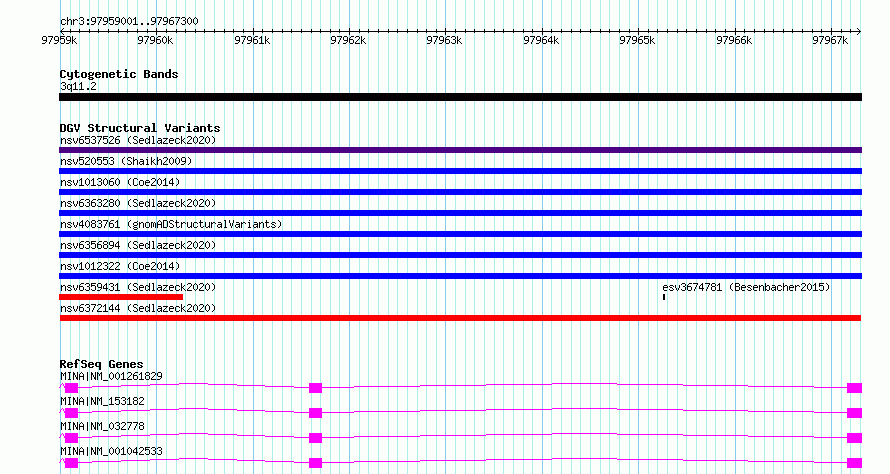Open transcript MINA|NM_001042533 label
Viewport: 890px width, 474px height.
[111, 451]
